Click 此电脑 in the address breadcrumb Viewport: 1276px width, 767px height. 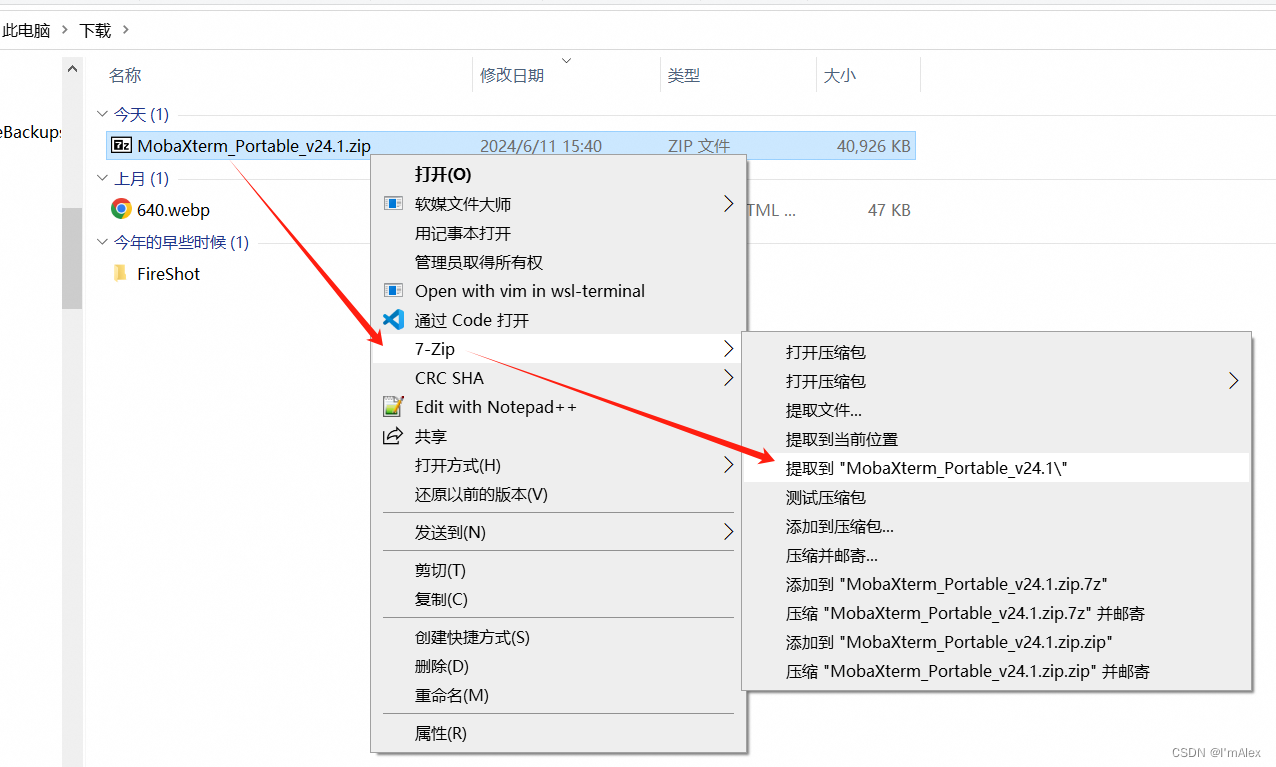point(26,30)
